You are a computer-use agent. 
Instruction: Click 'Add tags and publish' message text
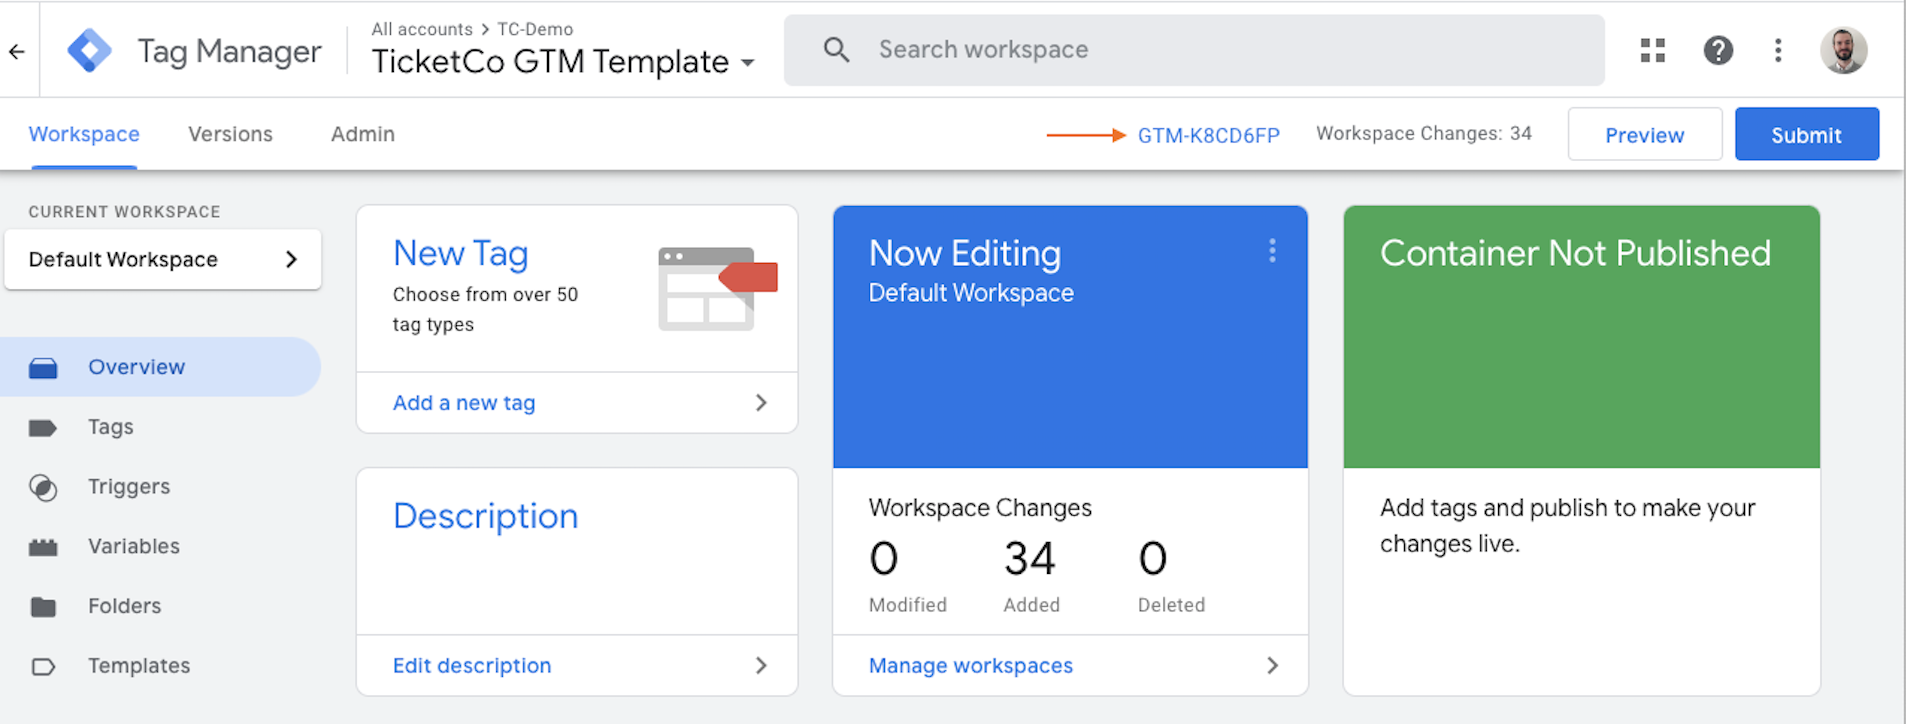[1567, 526]
